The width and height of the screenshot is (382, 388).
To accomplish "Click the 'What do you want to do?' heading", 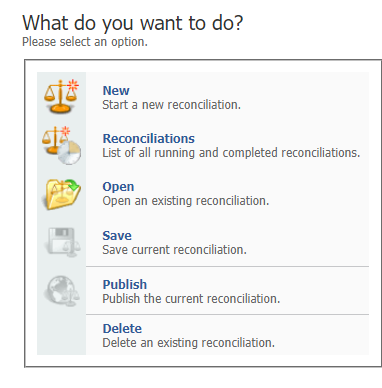I will (133, 23).
